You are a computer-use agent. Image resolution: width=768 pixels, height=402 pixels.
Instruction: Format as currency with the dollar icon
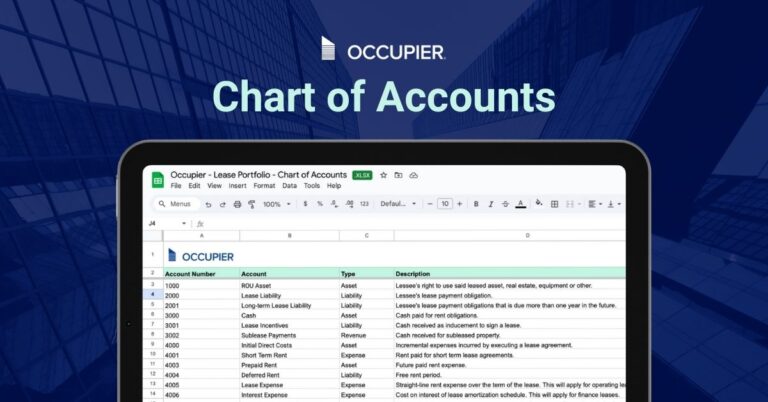pyautogui.click(x=305, y=204)
